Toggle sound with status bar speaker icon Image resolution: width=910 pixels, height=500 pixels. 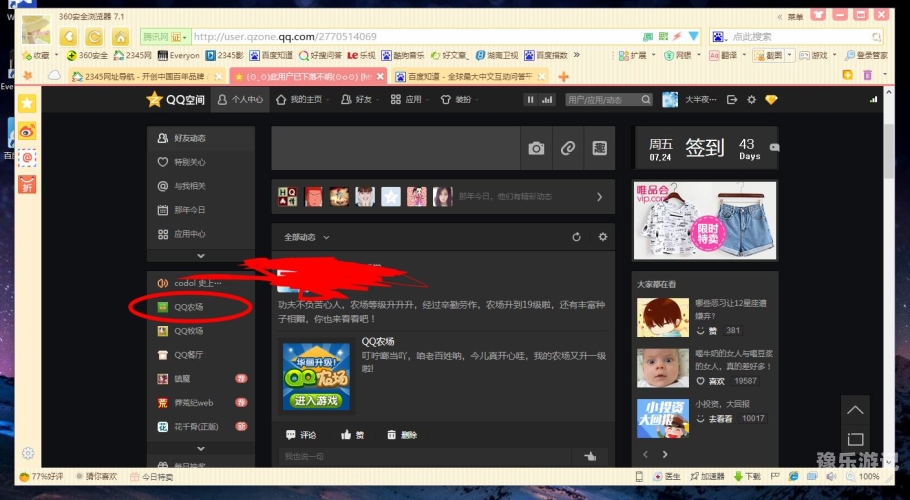[830, 476]
